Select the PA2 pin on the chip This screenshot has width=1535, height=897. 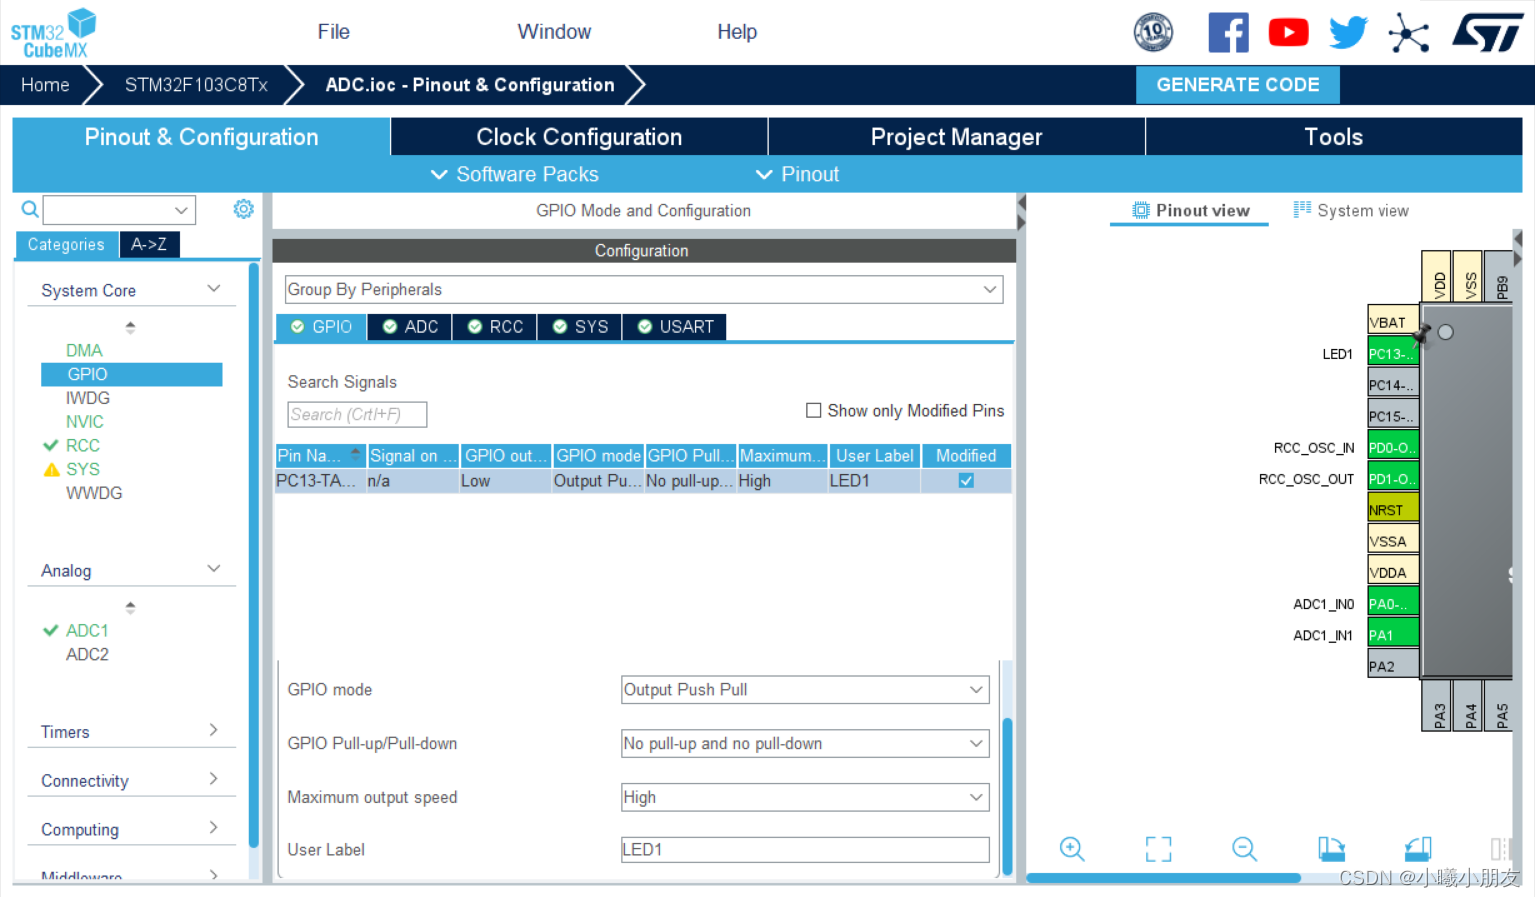[1393, 665]
